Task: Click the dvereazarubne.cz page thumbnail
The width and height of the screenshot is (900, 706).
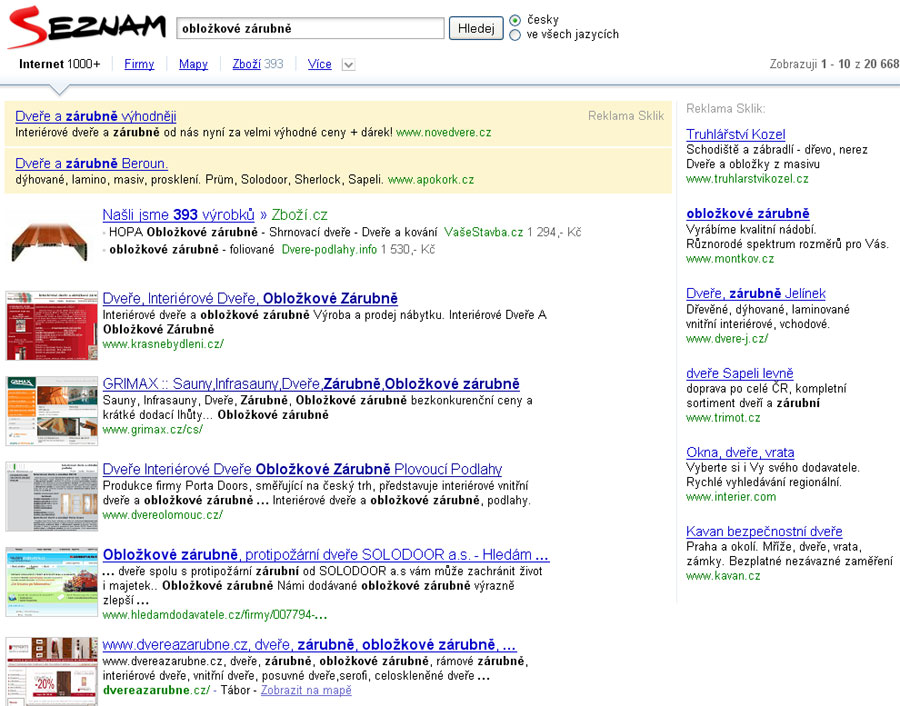Action: 52,671
